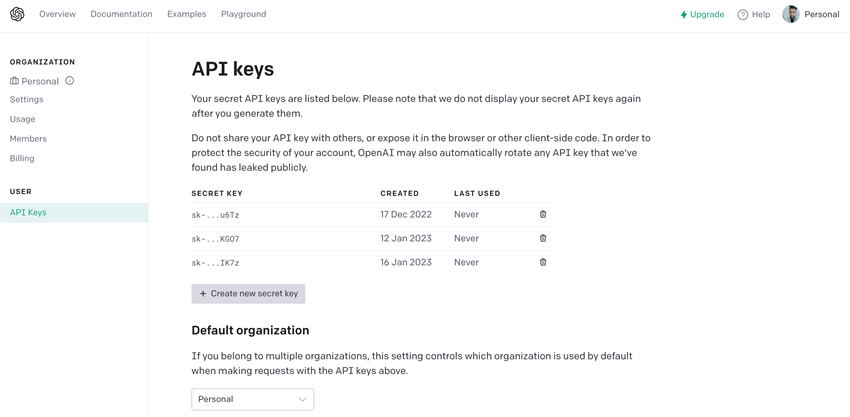Click the Upgrade lightning bolt icon

(x=684, y=15)
